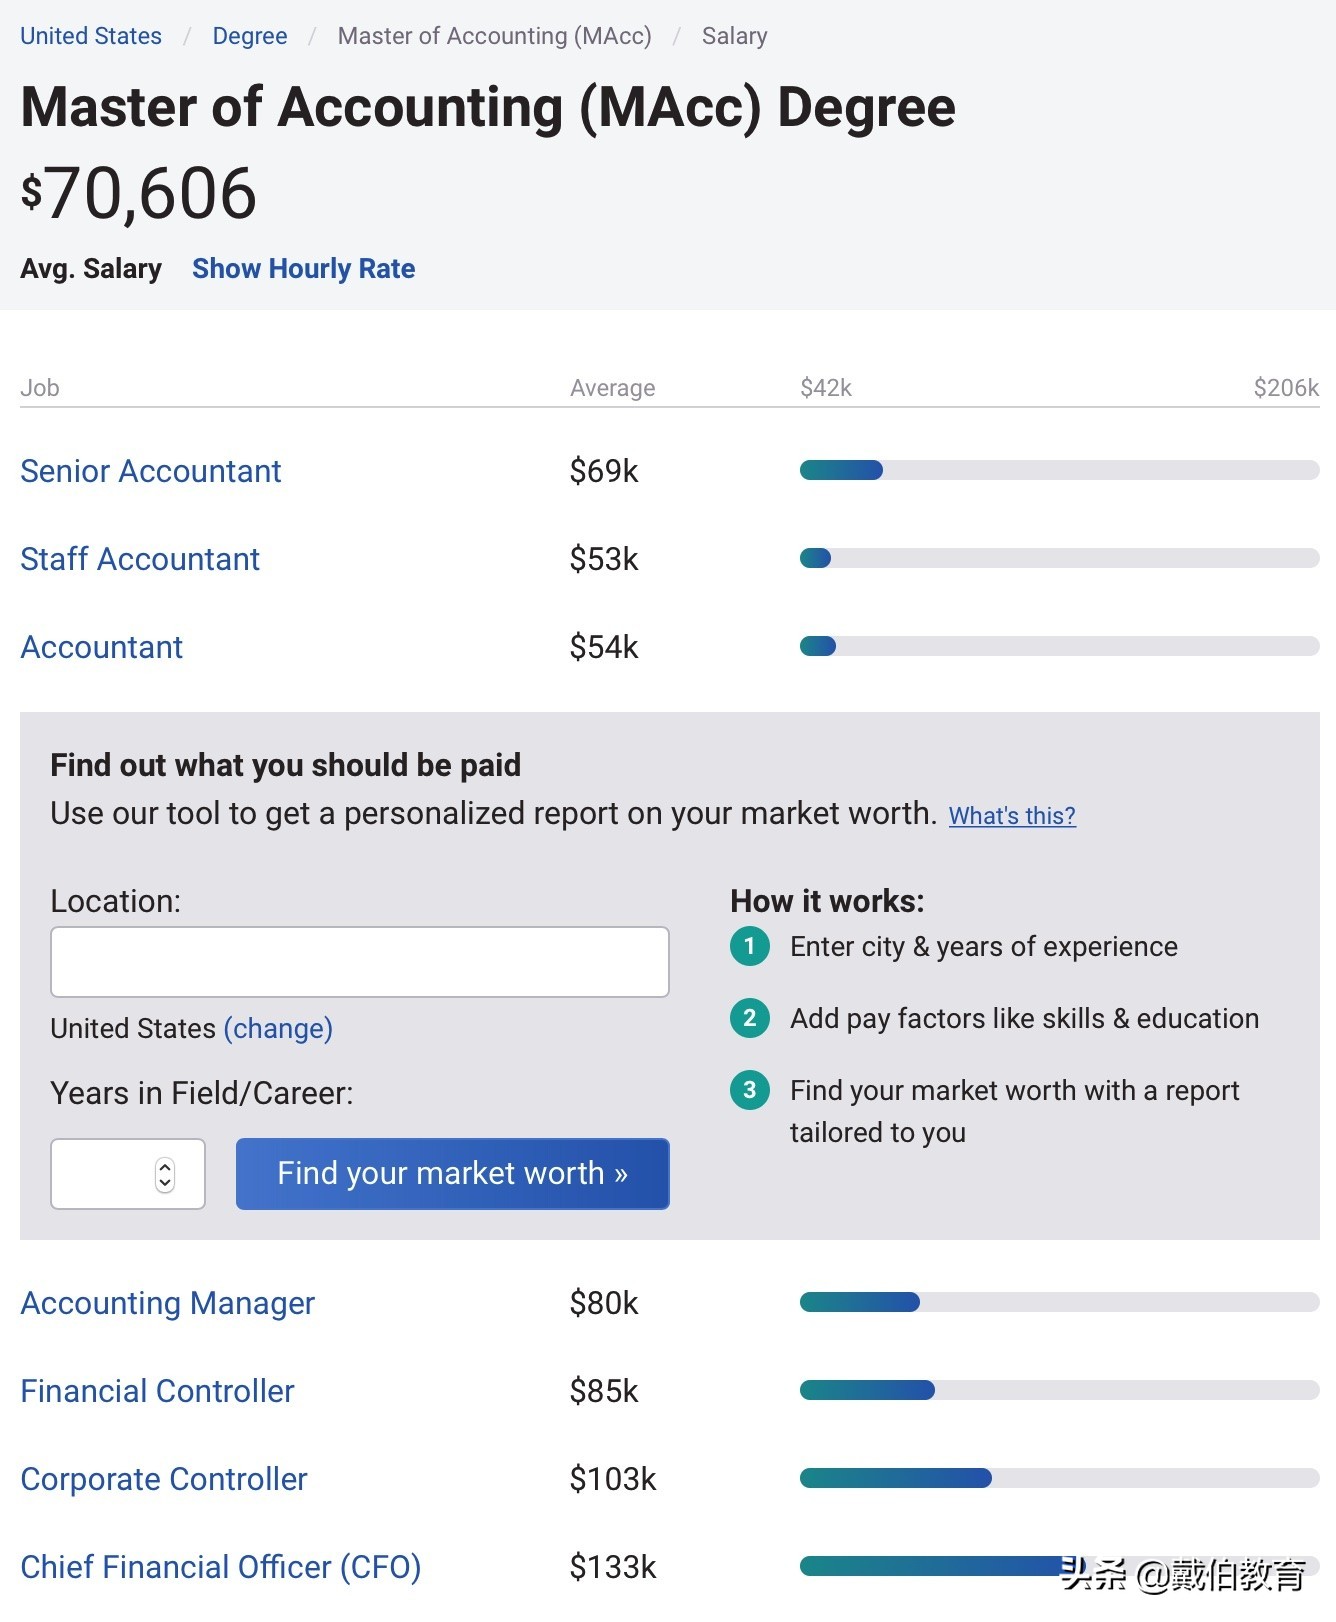Open Degree breadcrumb link
This screenshot has width=1336, height=1622.
click(250, 36)
